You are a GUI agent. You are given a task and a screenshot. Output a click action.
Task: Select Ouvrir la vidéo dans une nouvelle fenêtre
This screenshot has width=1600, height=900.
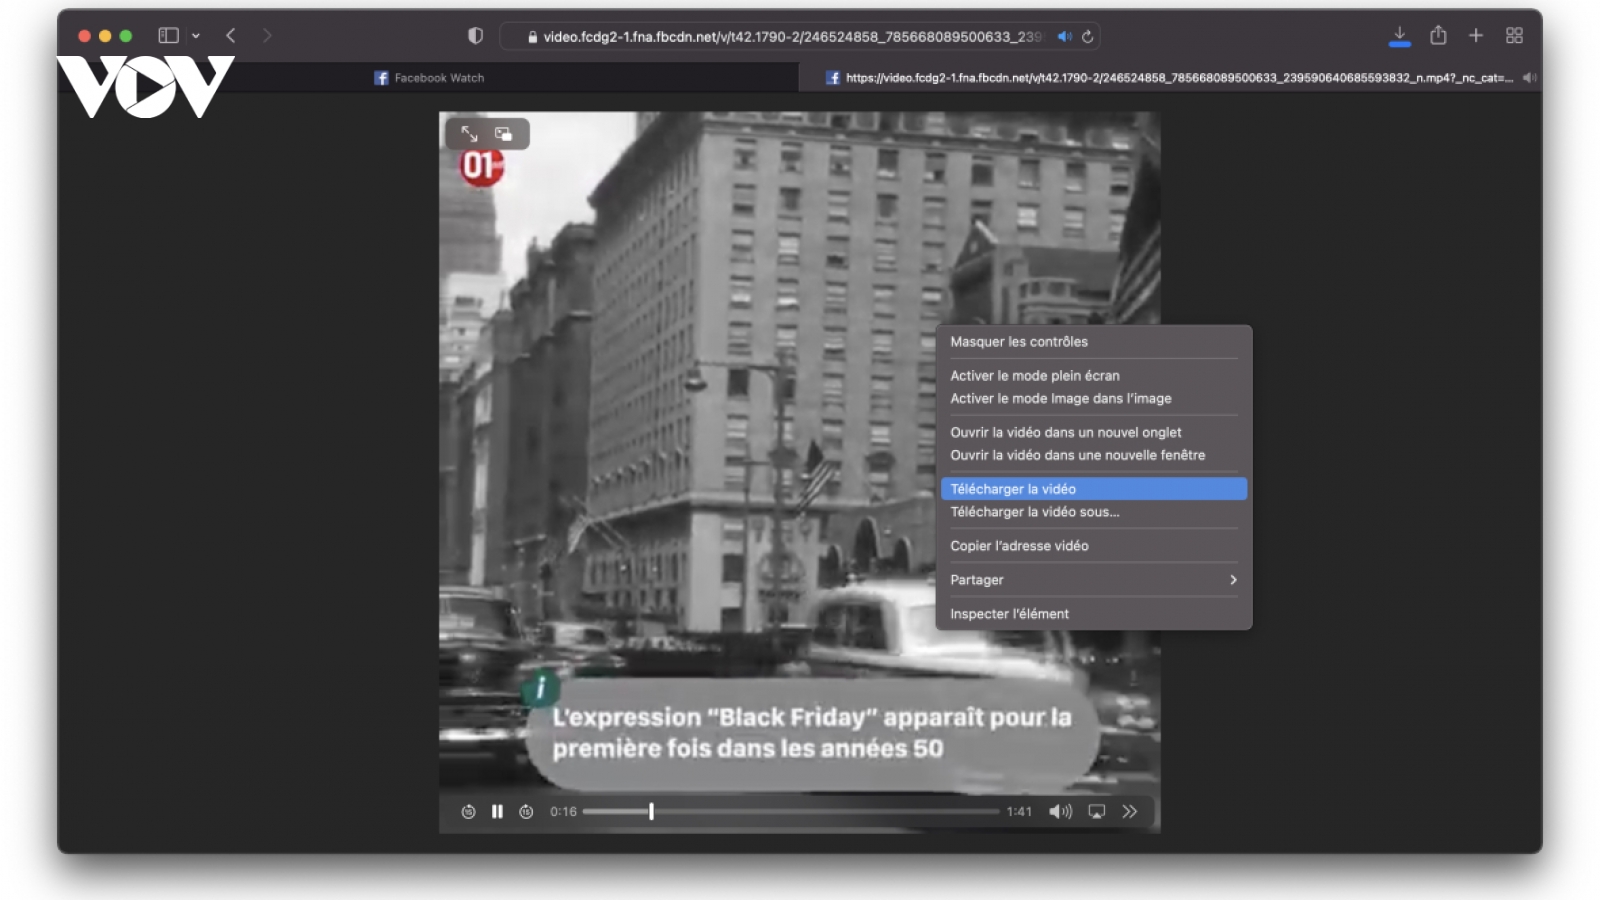point(1094,455)
